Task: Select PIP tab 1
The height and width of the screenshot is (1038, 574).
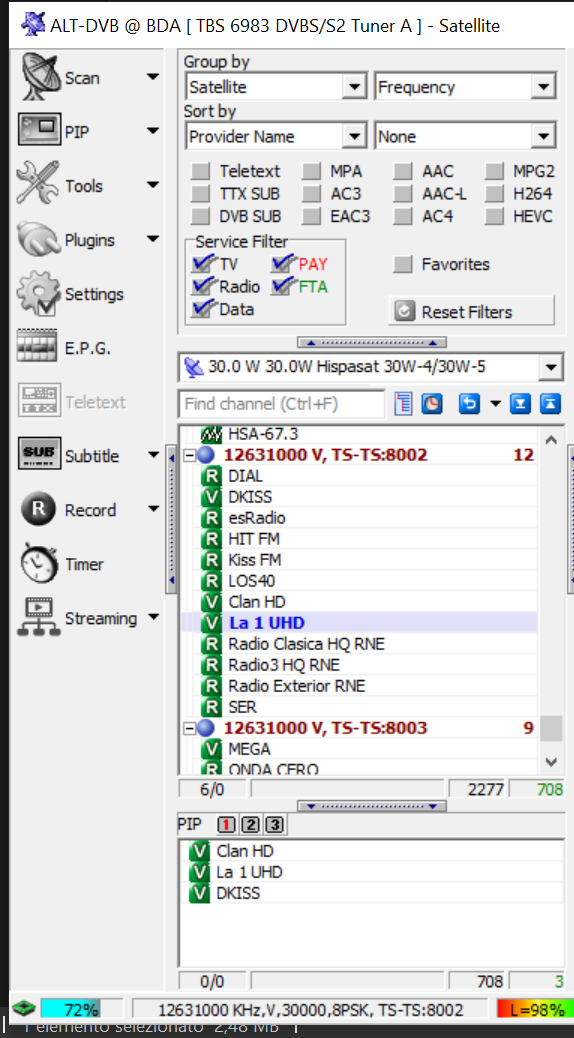Action: (228, 825)
